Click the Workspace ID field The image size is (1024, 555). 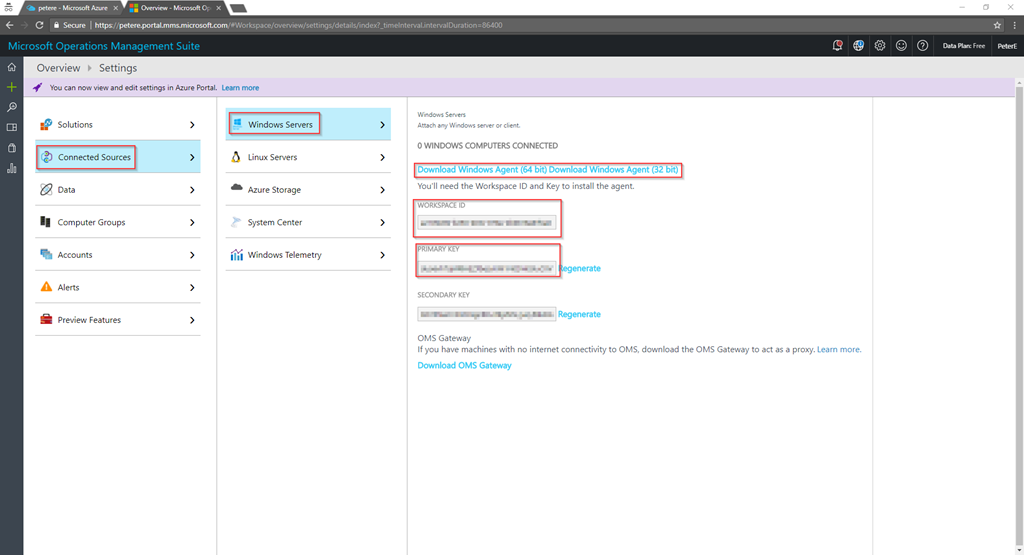[x=487, y=222]
